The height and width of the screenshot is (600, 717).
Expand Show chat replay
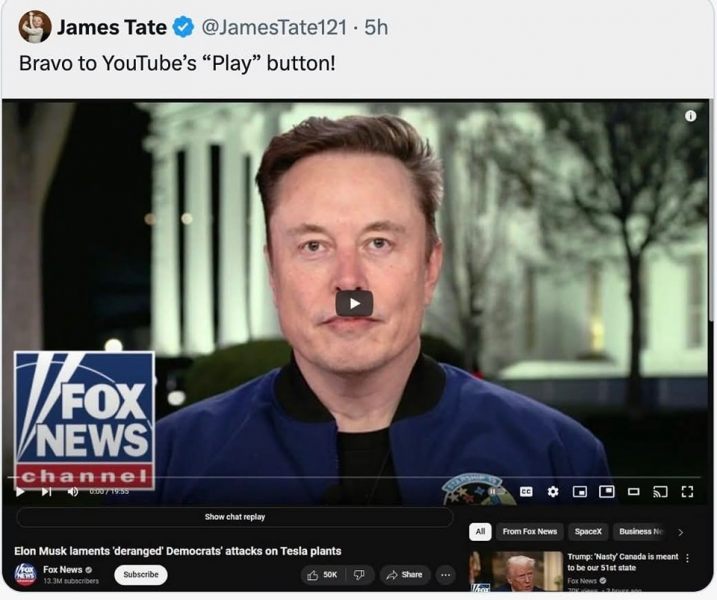(235, 517)
